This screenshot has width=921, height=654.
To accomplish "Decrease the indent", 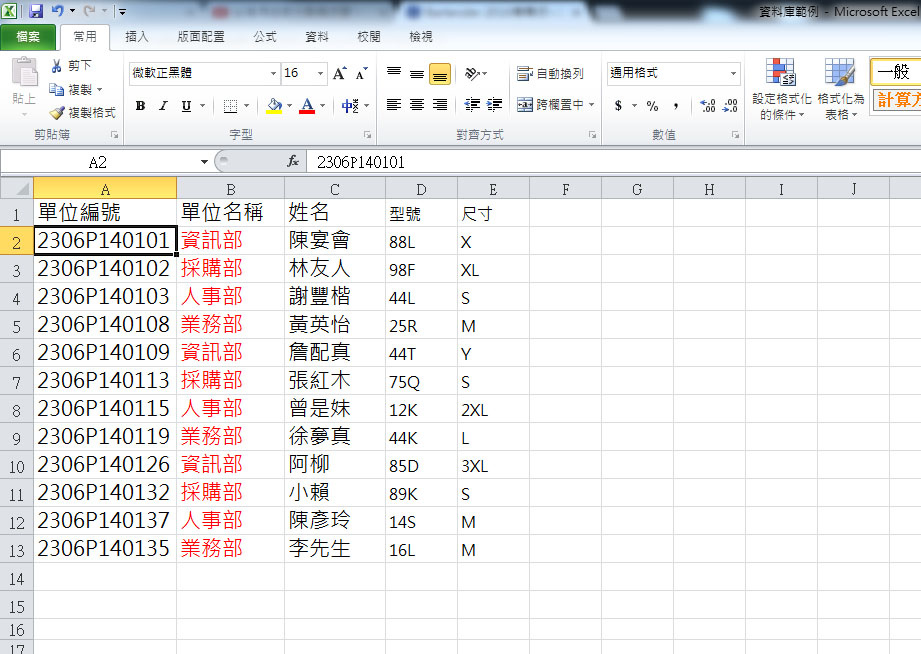I will [x=472, y=105].
